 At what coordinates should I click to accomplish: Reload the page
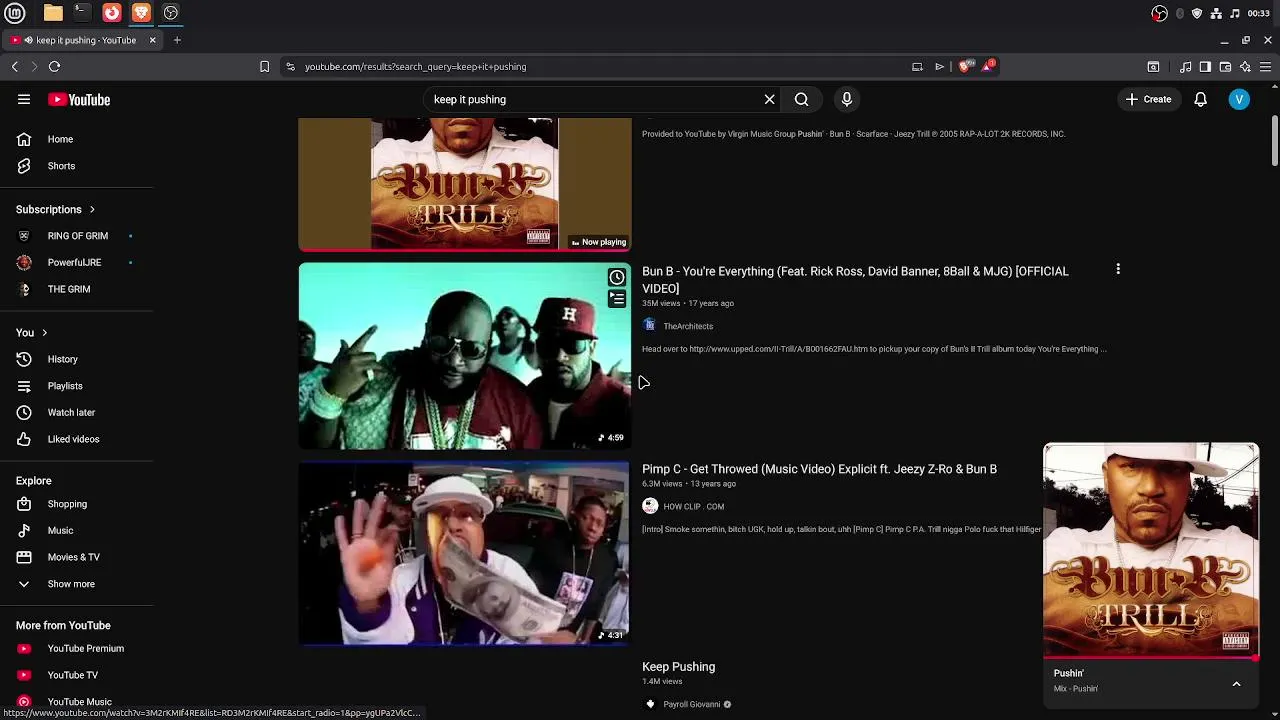pos(55,67)
